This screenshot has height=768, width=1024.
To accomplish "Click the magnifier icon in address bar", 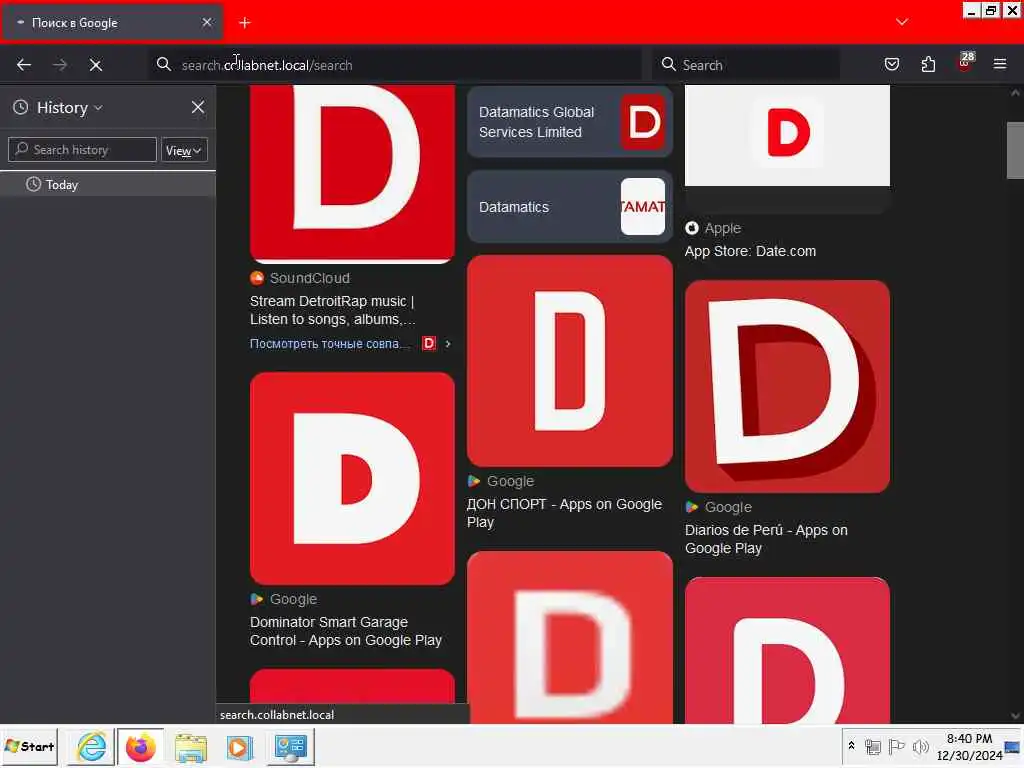I will click(x=163, y=65).
